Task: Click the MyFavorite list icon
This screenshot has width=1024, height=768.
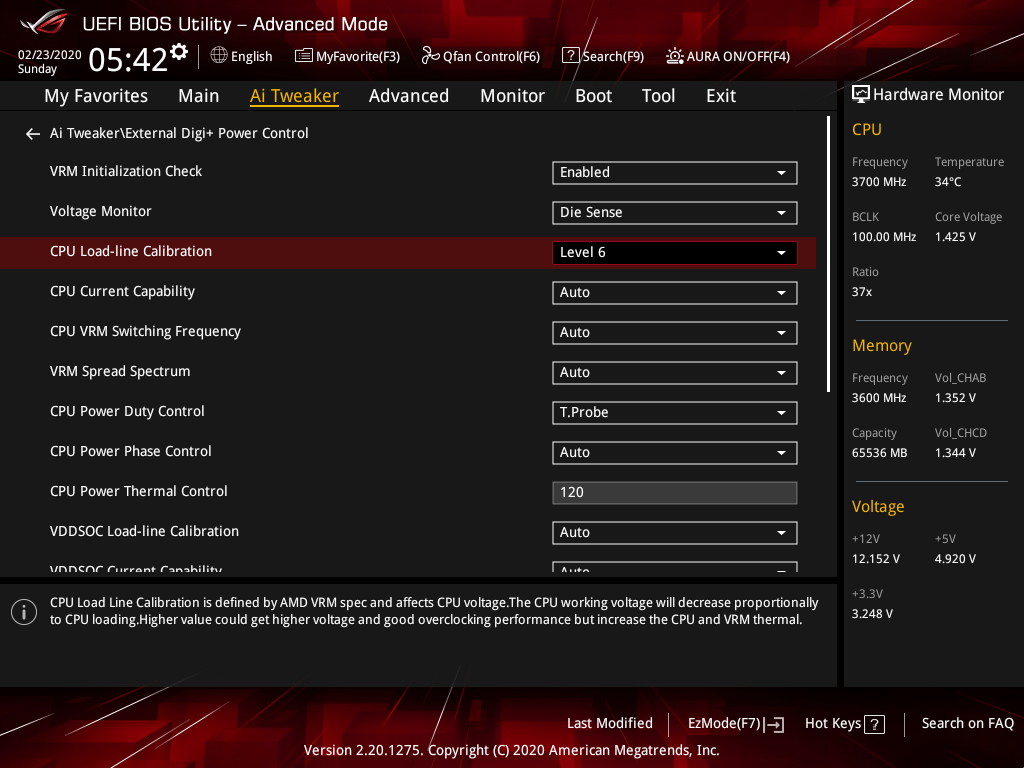Action: pos(304,56)
